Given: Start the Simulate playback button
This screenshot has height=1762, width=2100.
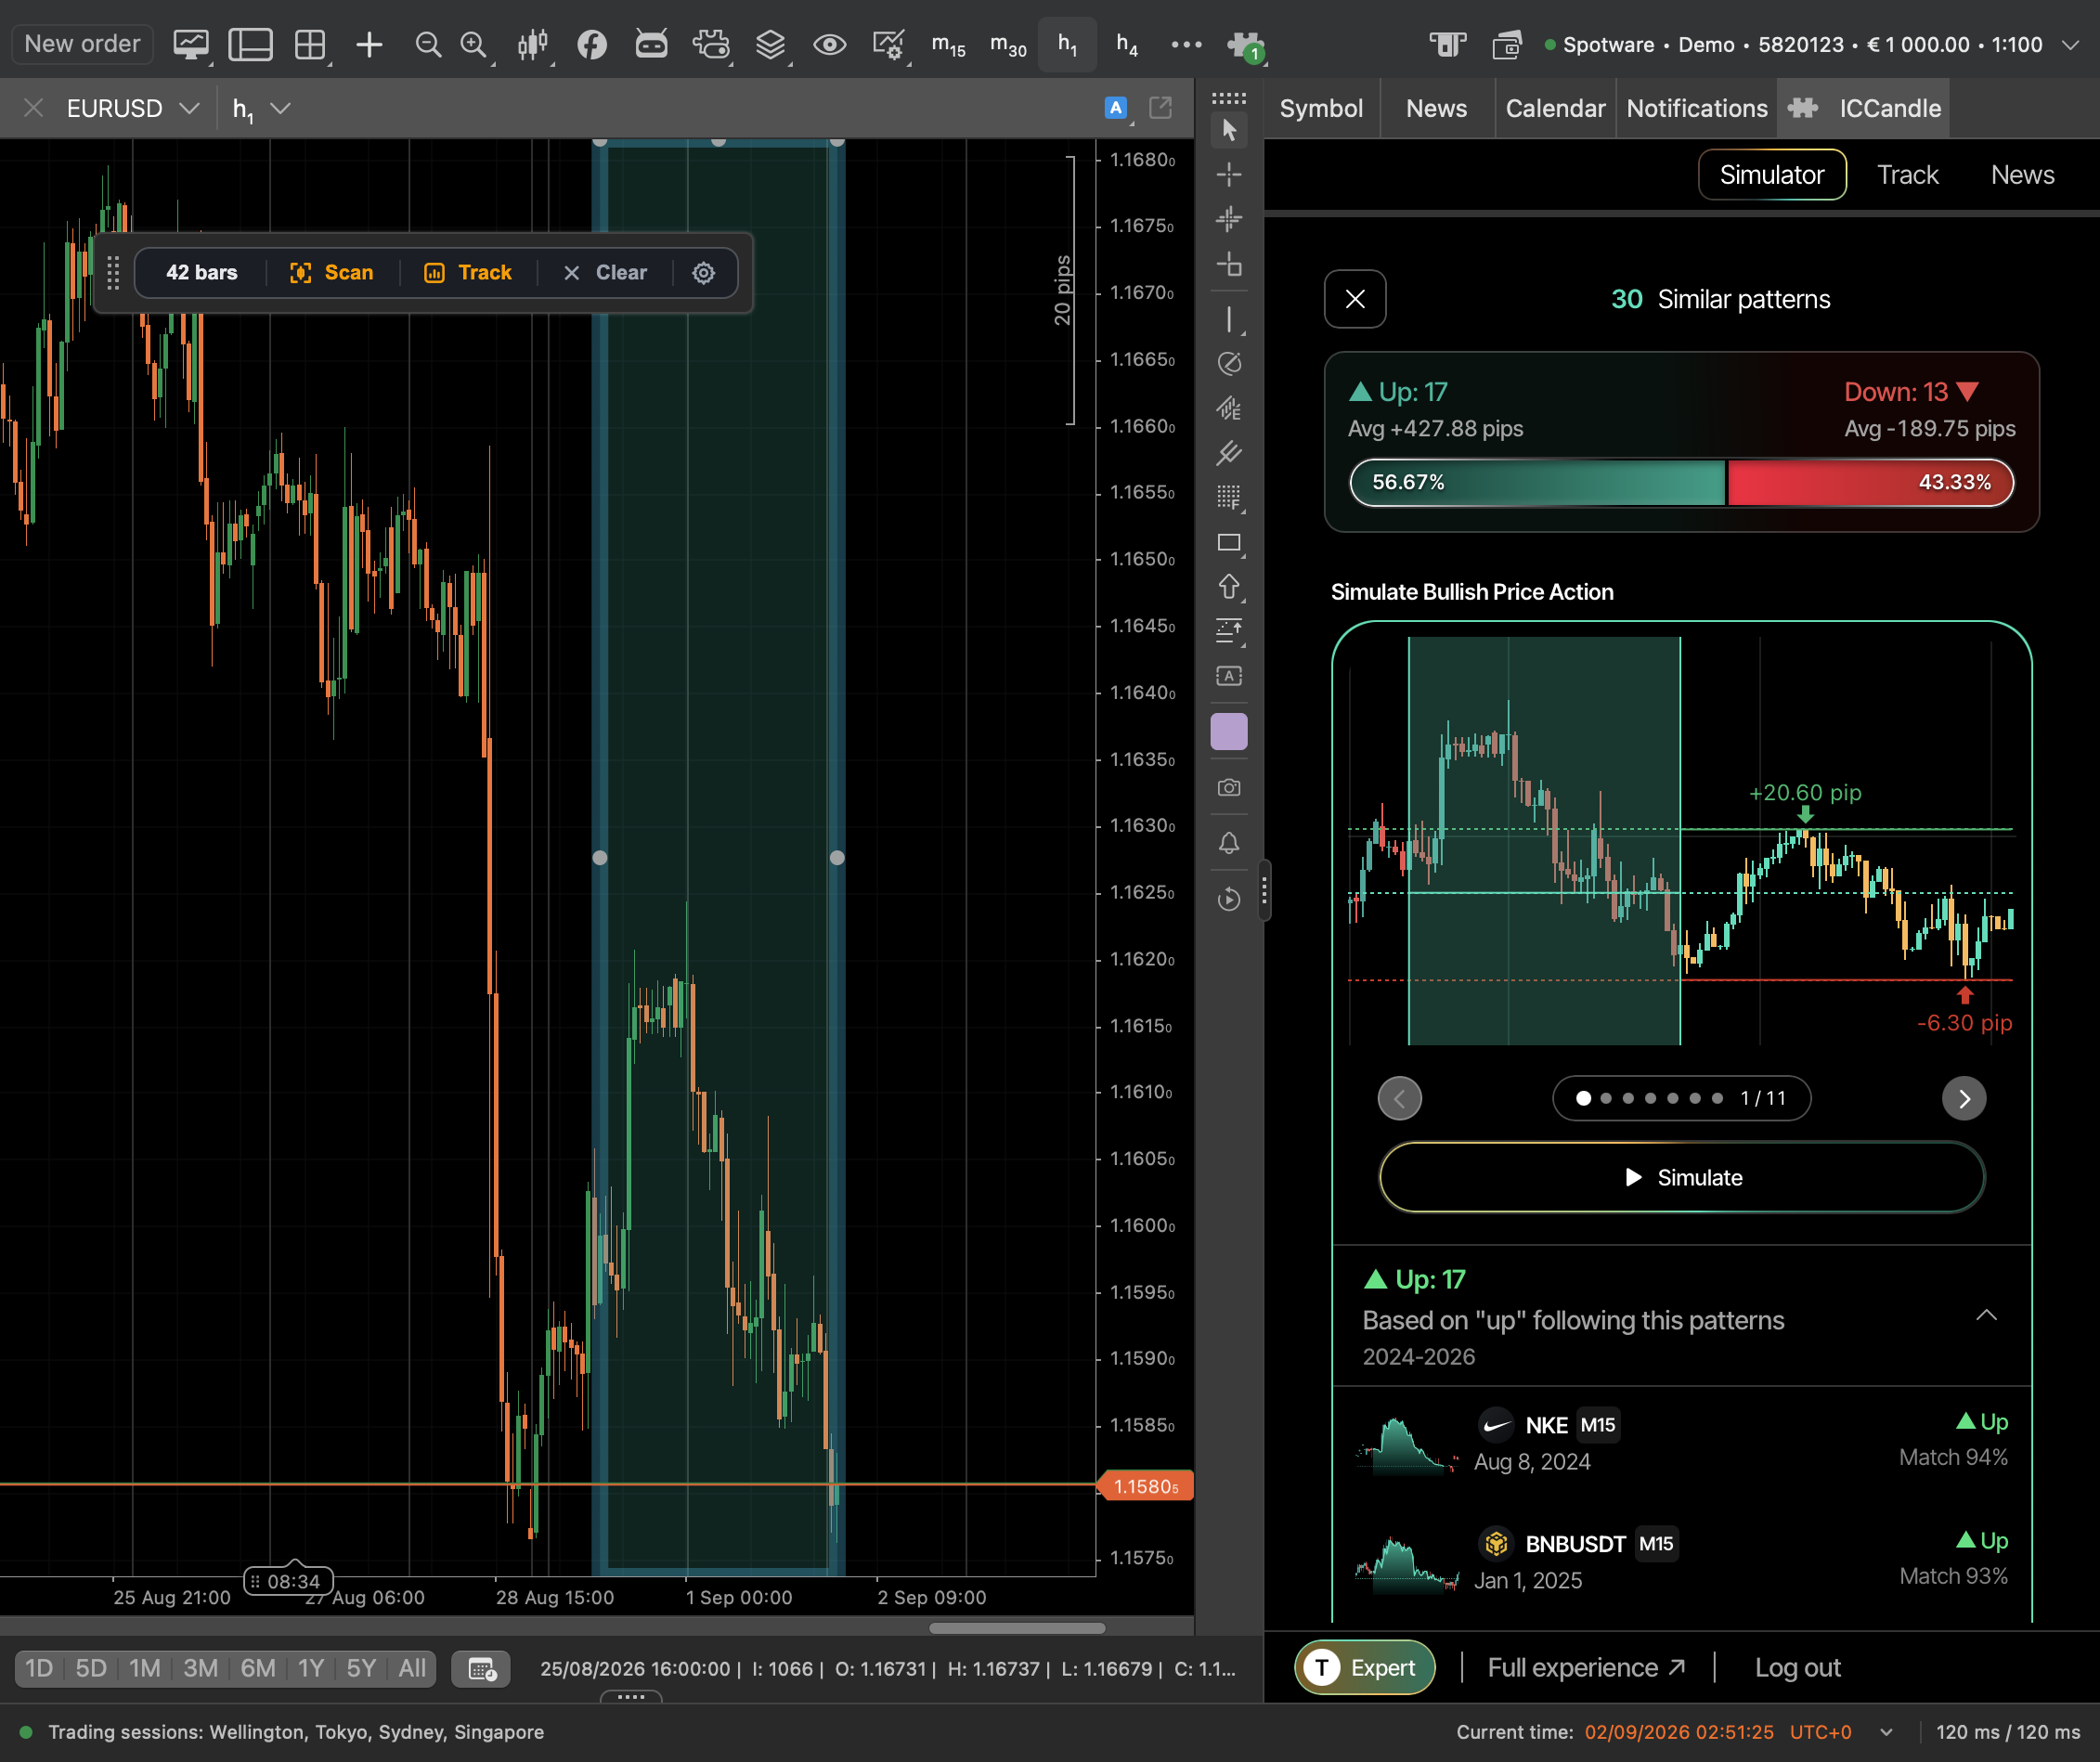Looking at the screenshot, I should (1682, 1177).
